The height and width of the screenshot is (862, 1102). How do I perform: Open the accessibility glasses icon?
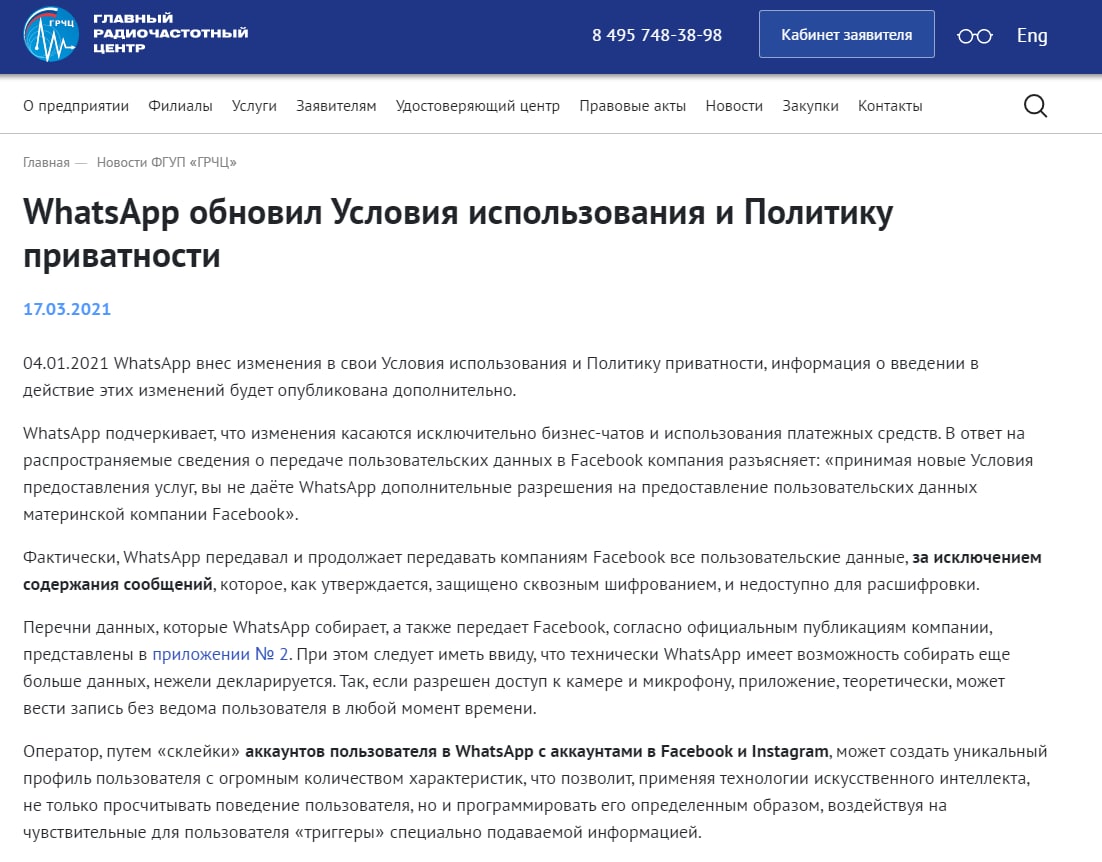tap(974, 36)
